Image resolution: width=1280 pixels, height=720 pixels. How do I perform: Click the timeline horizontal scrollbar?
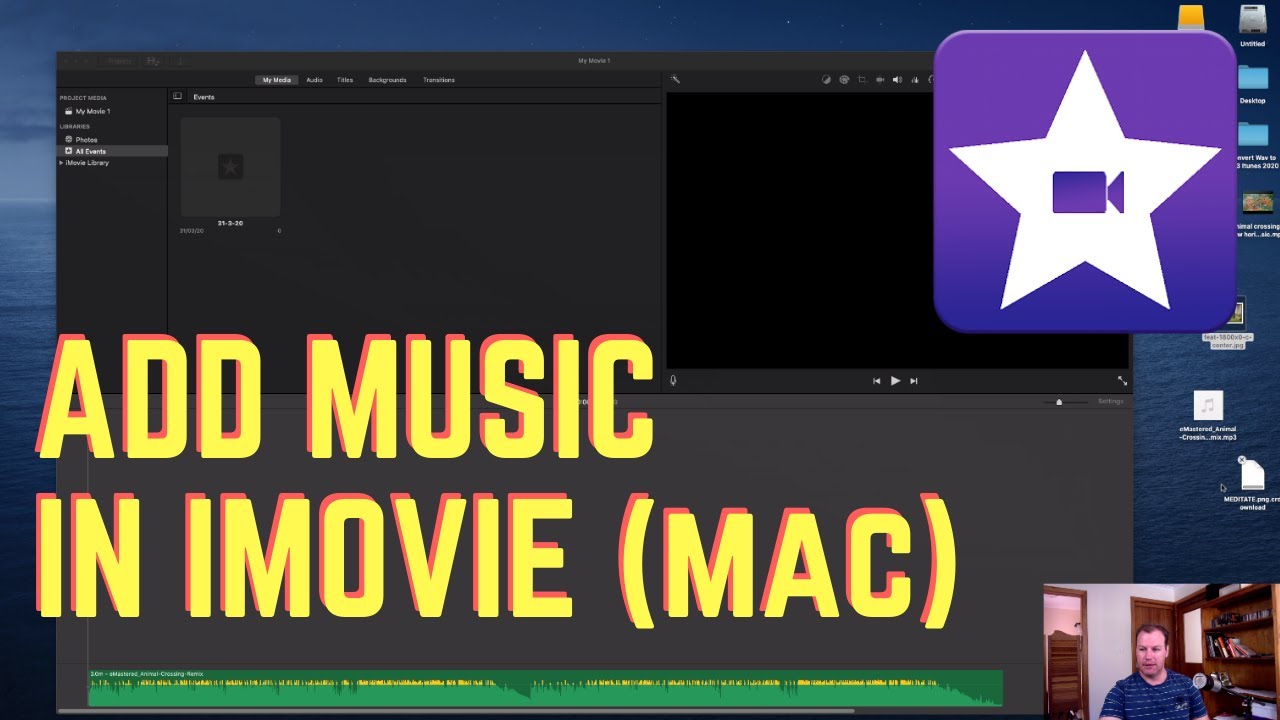click(x=457, y=711)
